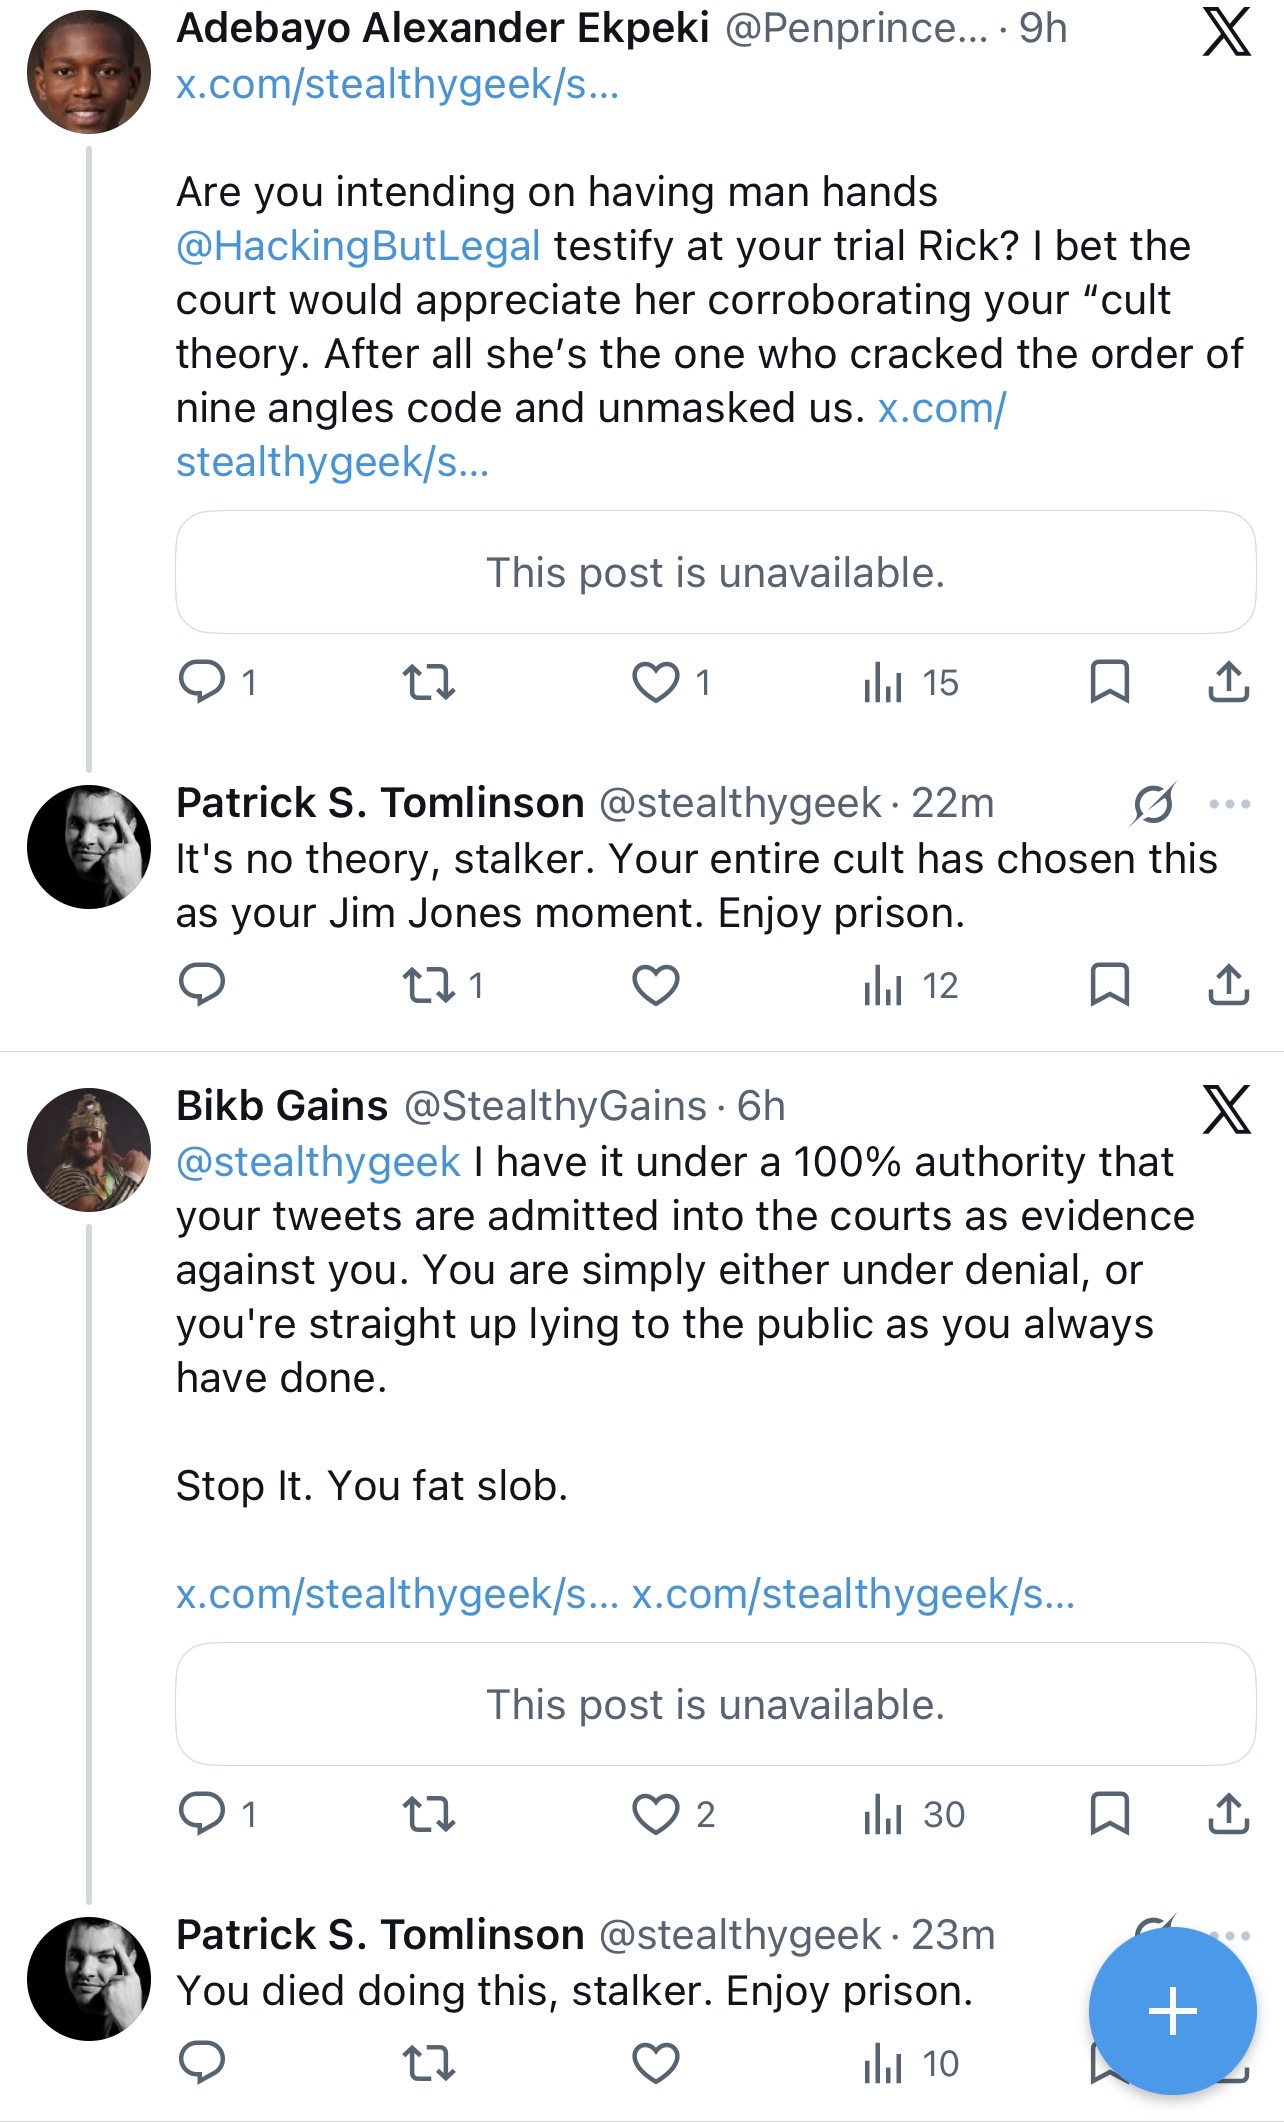
Task: View analytics showing 15 views
Action: point(910,683)
